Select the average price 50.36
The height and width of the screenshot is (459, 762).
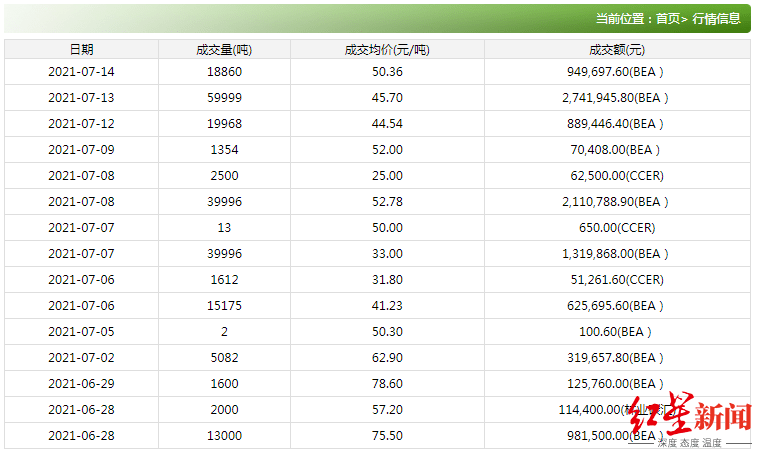point(387,72)
